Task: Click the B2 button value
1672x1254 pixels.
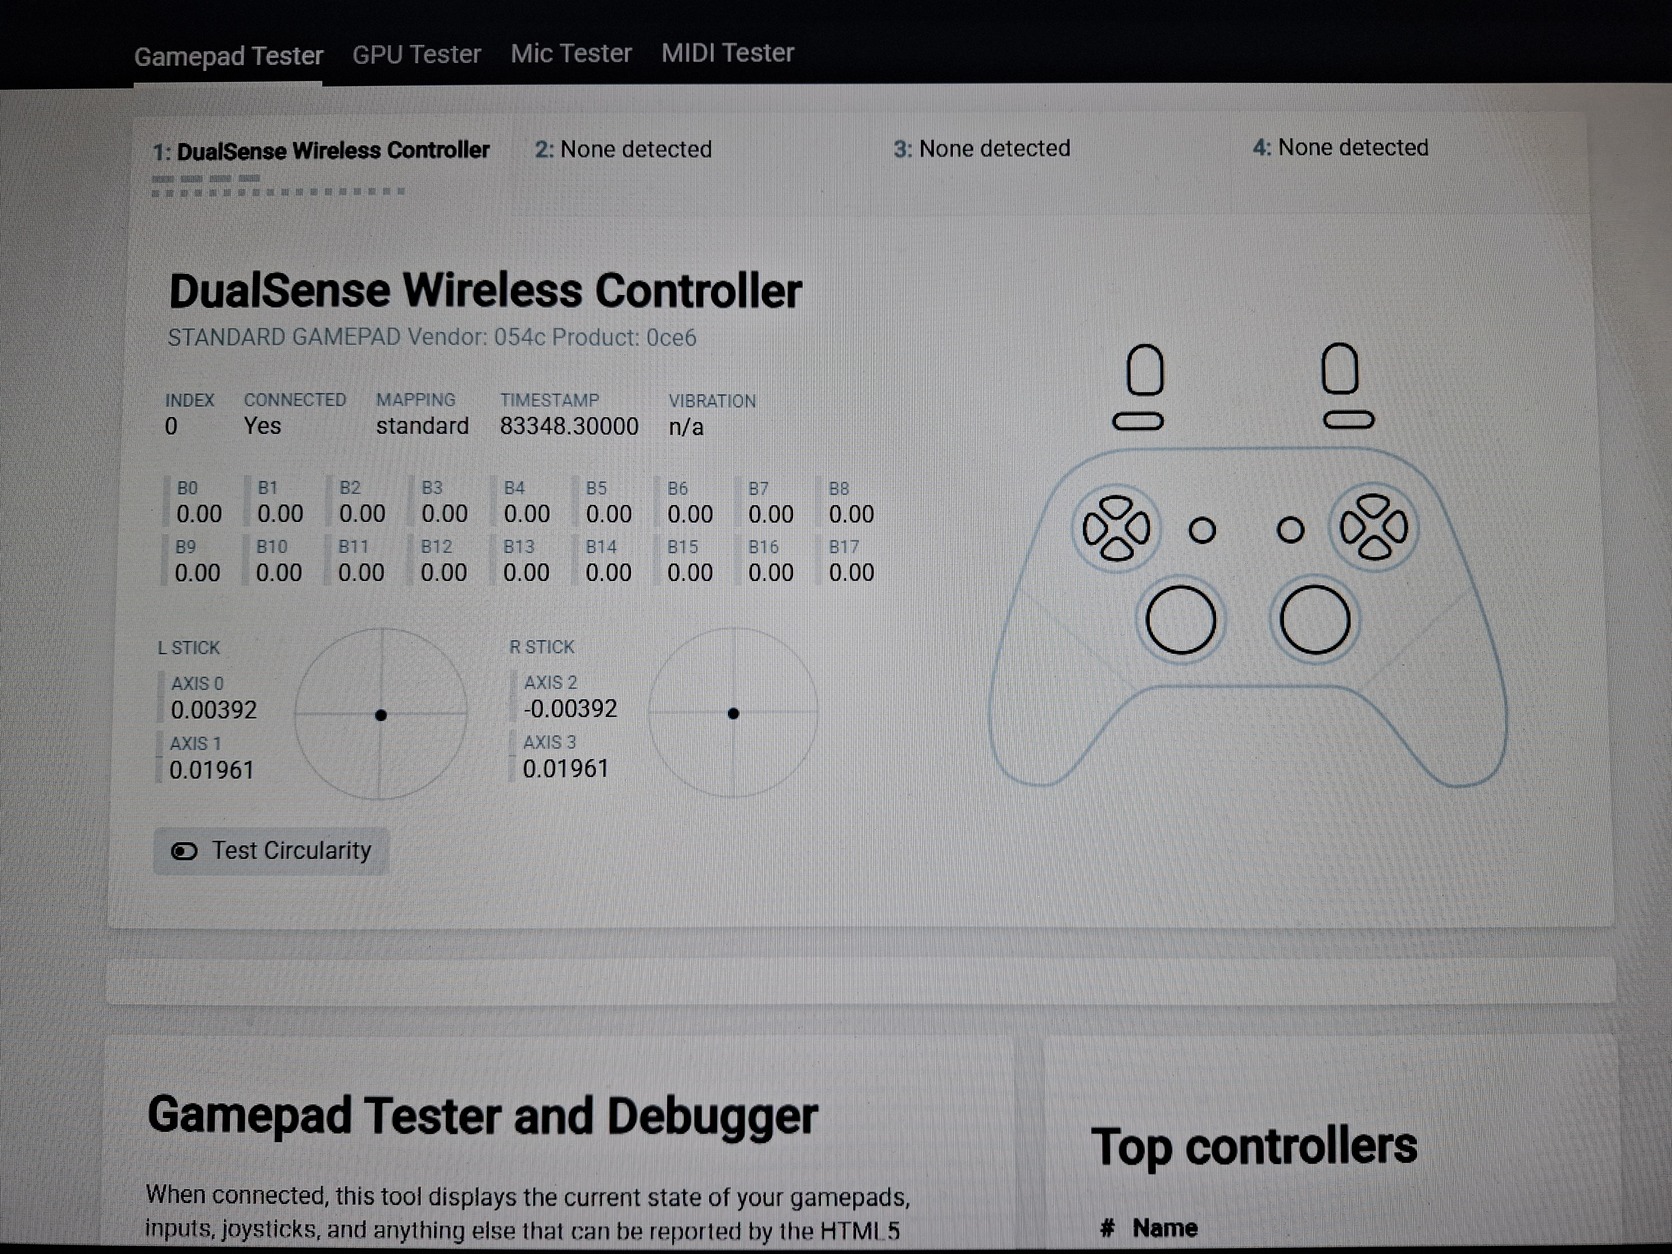Action: tap(362, 514)
